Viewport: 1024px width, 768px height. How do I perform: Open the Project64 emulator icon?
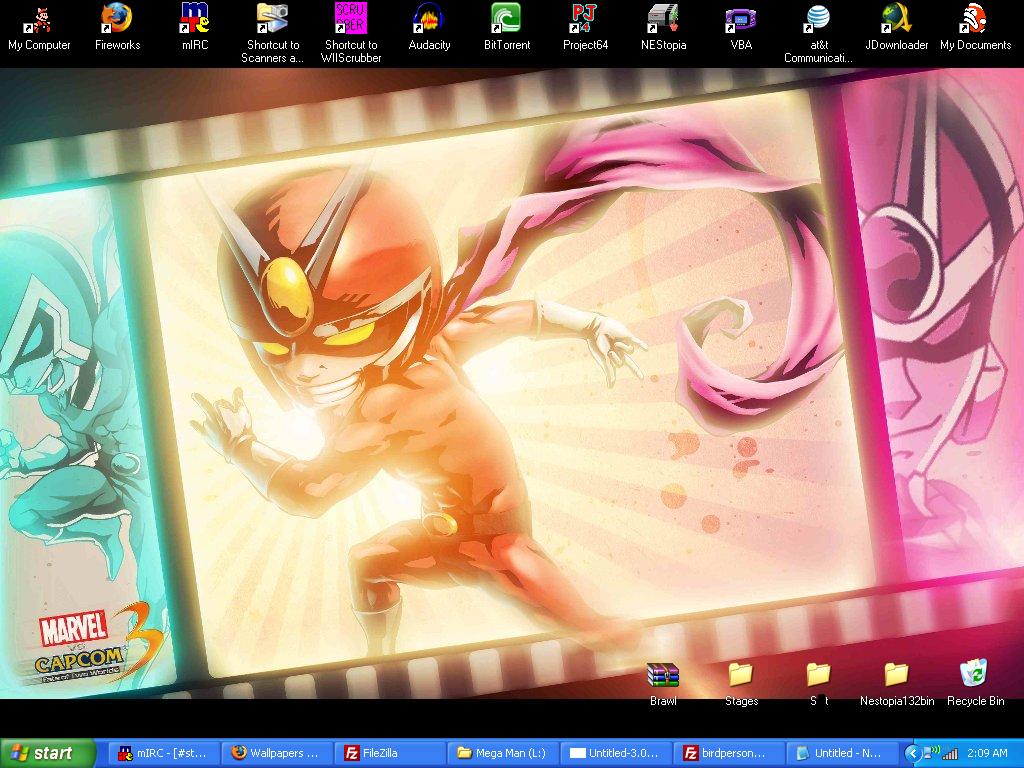585,19
